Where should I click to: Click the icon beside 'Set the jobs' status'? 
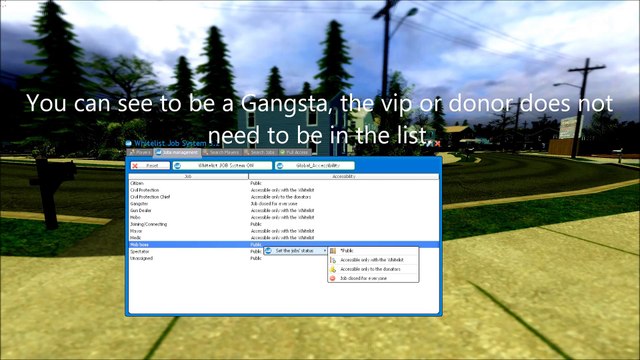pos(268,251)
